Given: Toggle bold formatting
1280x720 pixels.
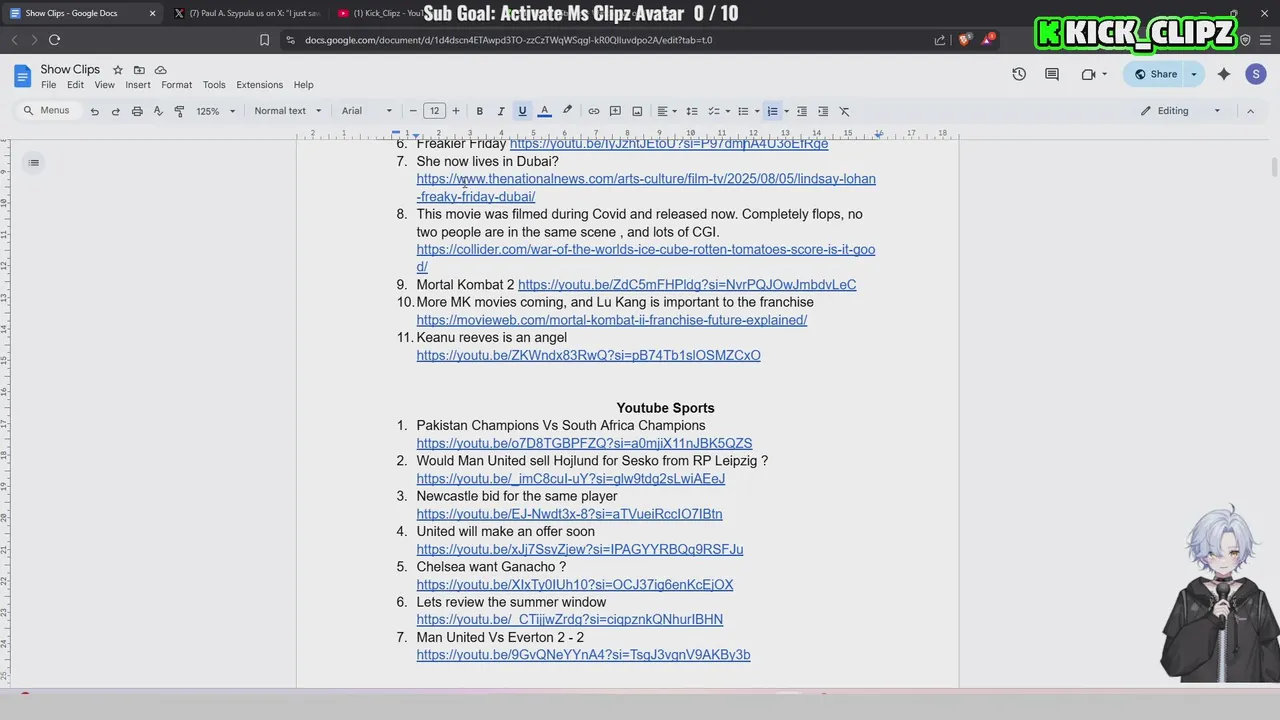Looking at the screenshot, I should tap(479, 111).
